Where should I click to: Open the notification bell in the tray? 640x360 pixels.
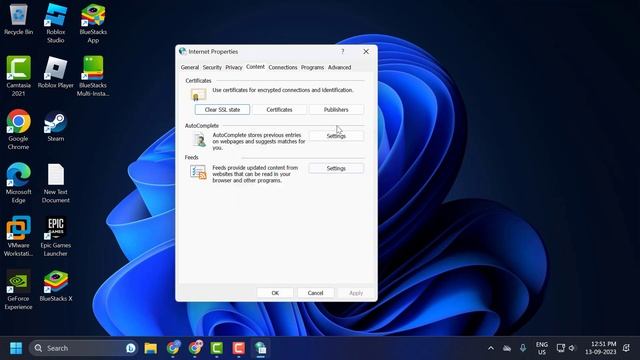coord(626,348)
